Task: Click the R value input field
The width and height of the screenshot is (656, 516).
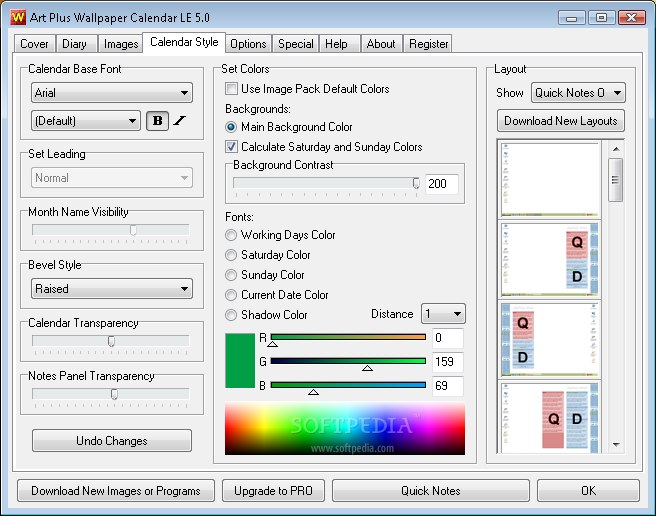Action: pos(448,338)
